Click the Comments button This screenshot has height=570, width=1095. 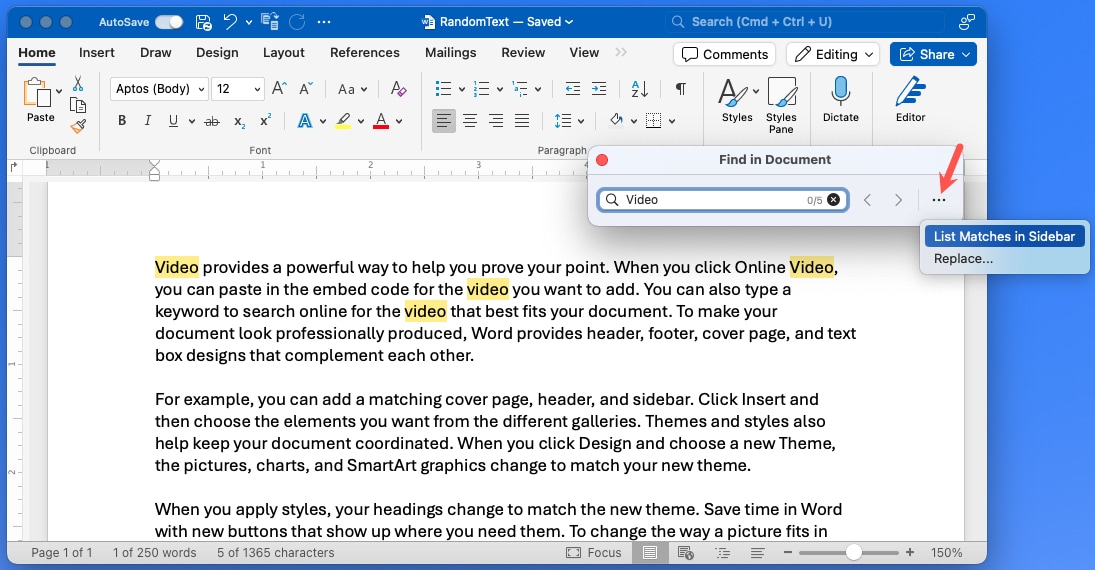tap(725, 54)
